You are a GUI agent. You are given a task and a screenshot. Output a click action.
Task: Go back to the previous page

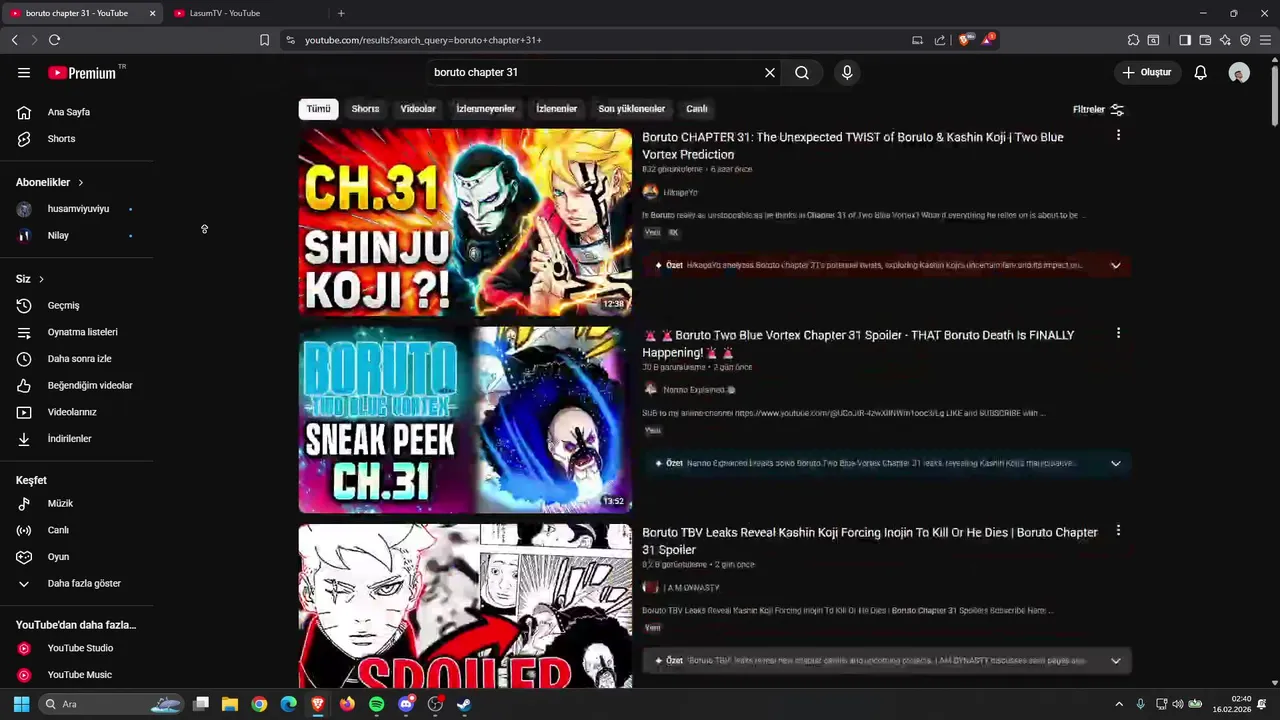[14, 40]
